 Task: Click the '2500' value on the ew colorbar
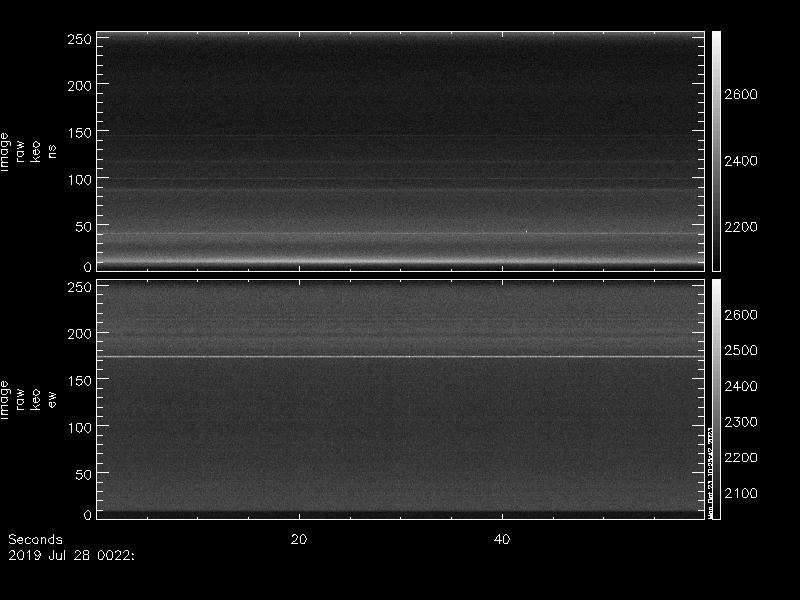pos(741,351)
